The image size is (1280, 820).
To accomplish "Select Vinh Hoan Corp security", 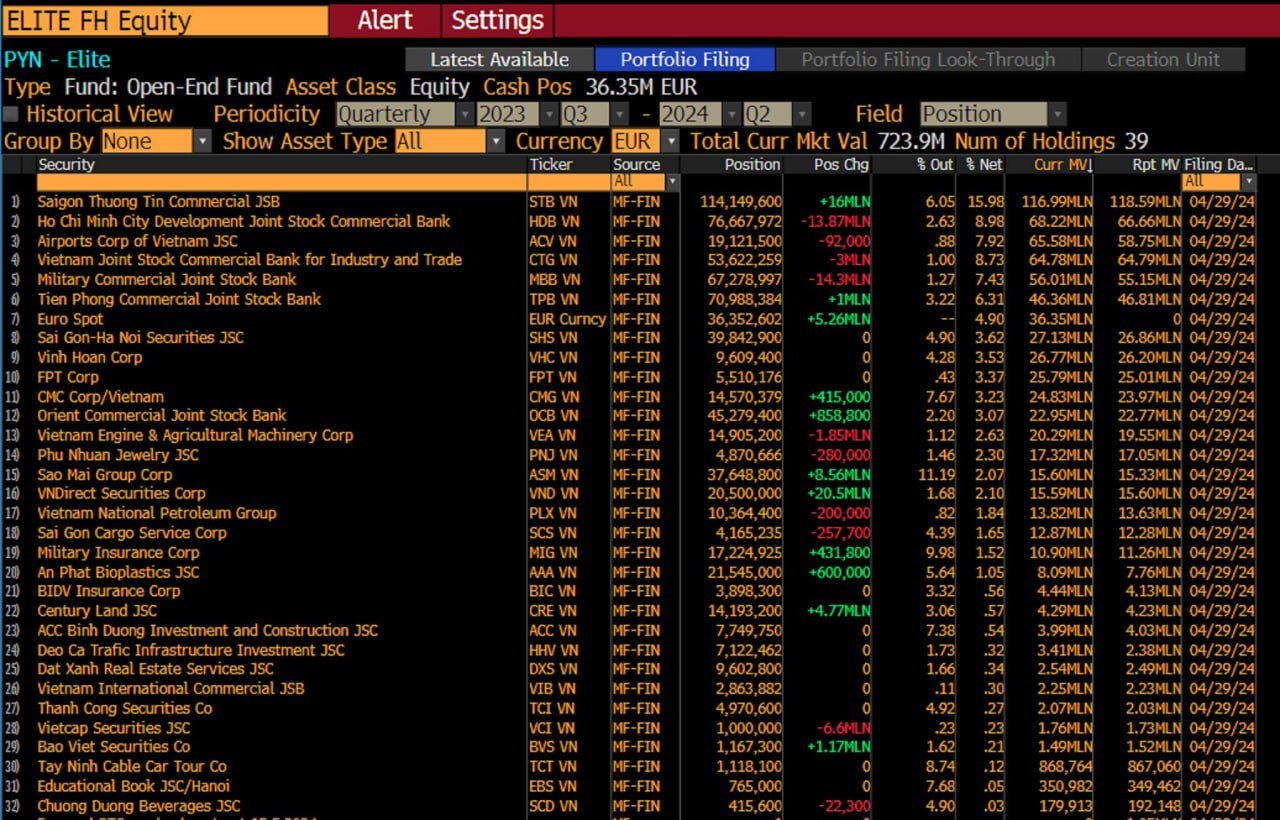I will point(90,357).
